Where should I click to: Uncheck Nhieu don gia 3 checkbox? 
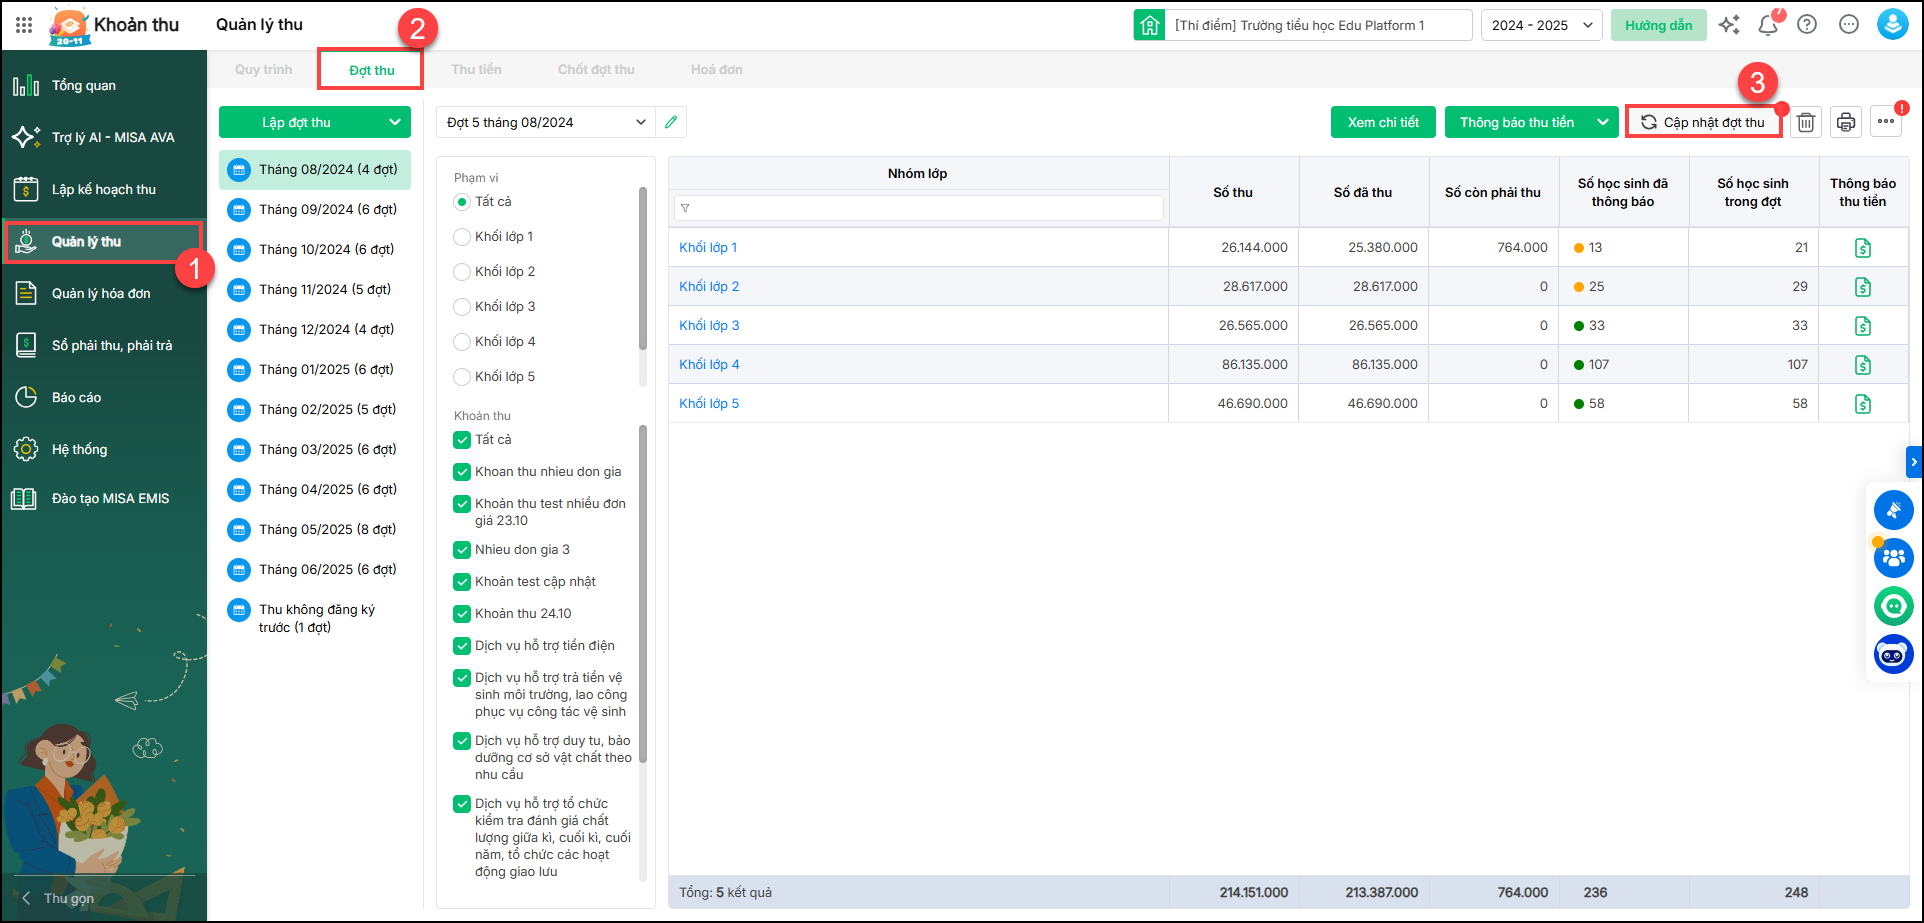tap(462, 550)
